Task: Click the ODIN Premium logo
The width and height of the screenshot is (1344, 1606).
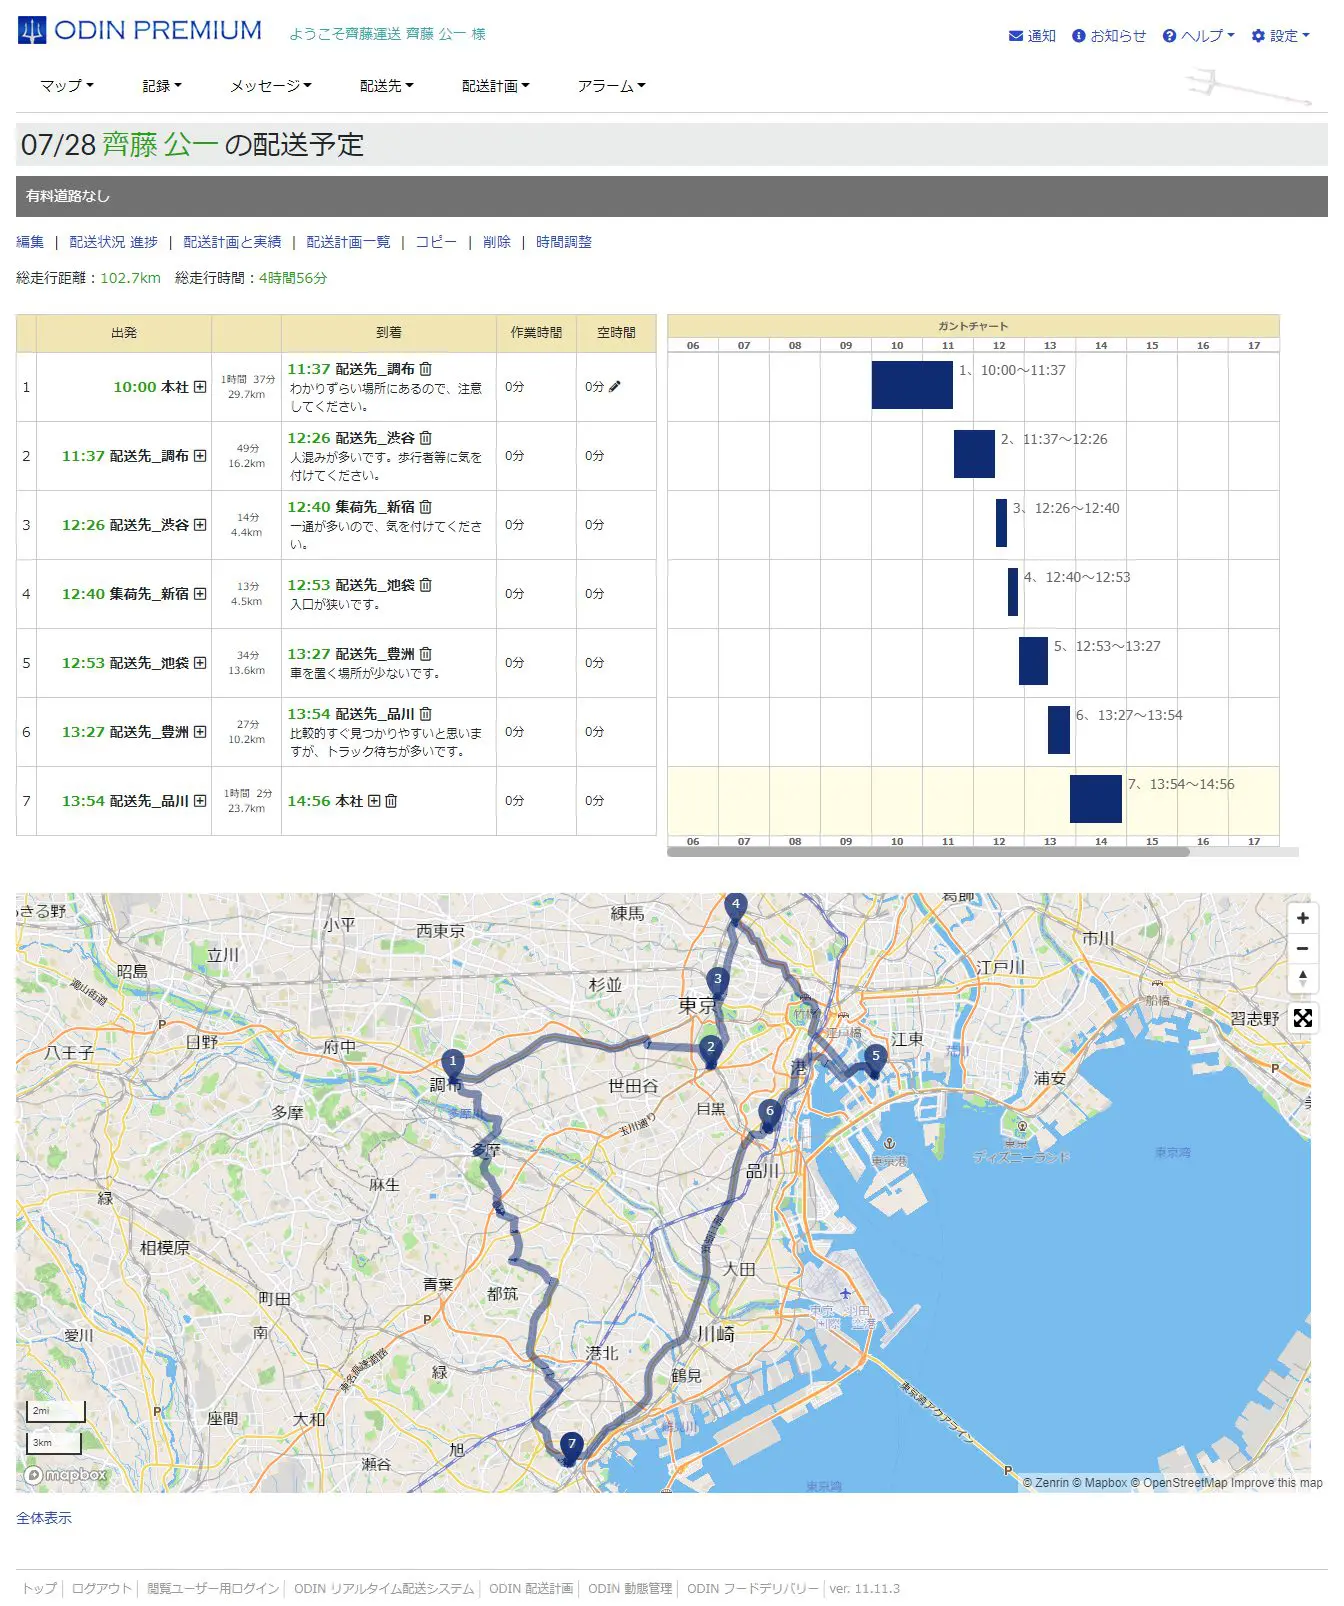Action: tap(140, 31)
